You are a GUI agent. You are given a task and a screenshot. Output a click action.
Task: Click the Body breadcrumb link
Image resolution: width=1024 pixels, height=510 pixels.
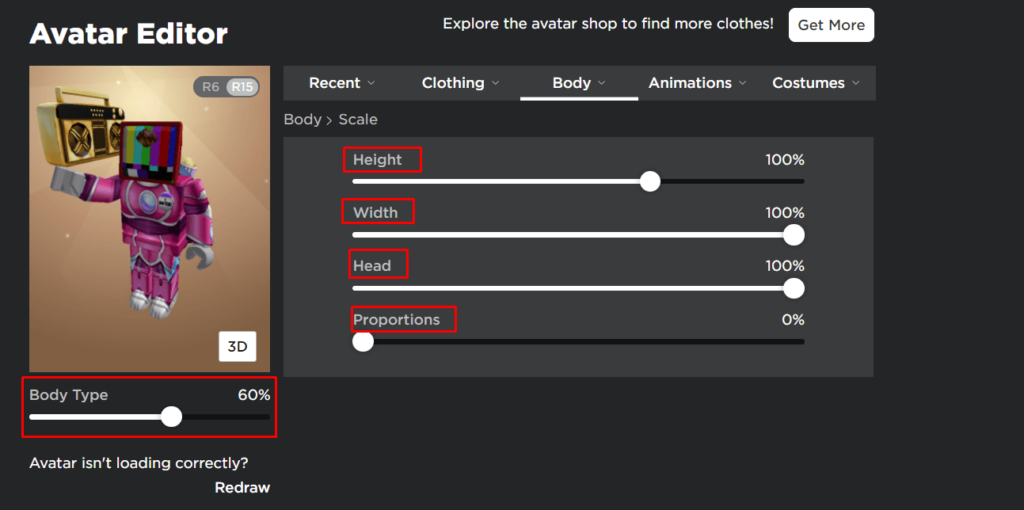click(x=302, y=120)
